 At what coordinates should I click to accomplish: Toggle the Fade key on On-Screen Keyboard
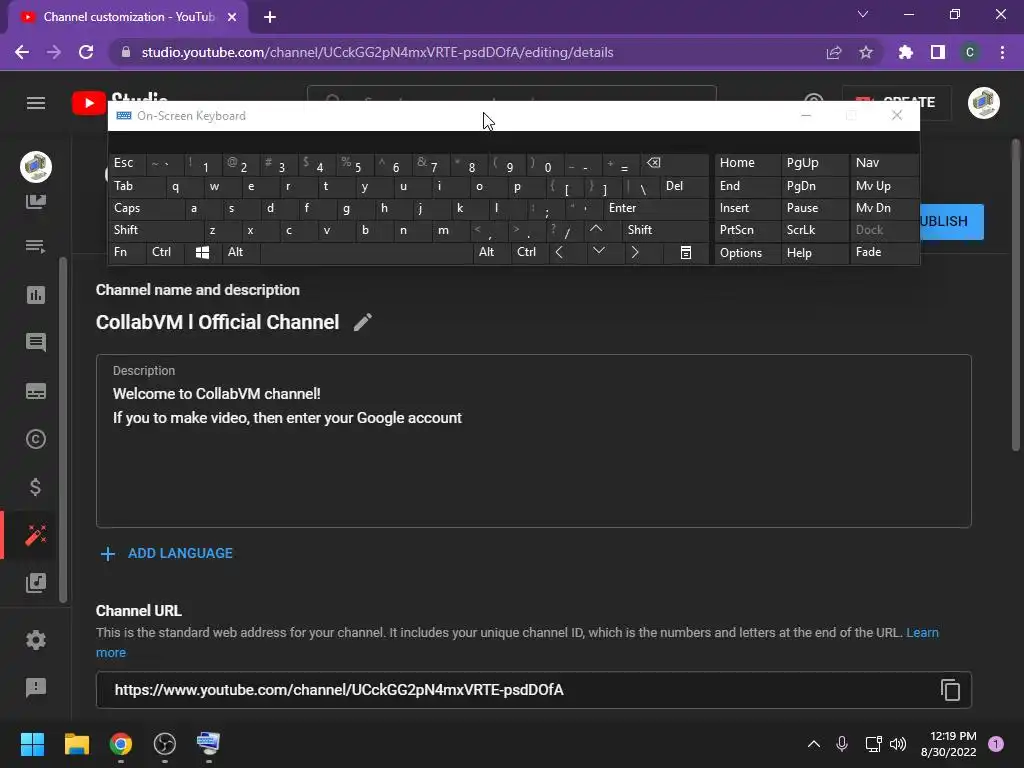[884, 252]
